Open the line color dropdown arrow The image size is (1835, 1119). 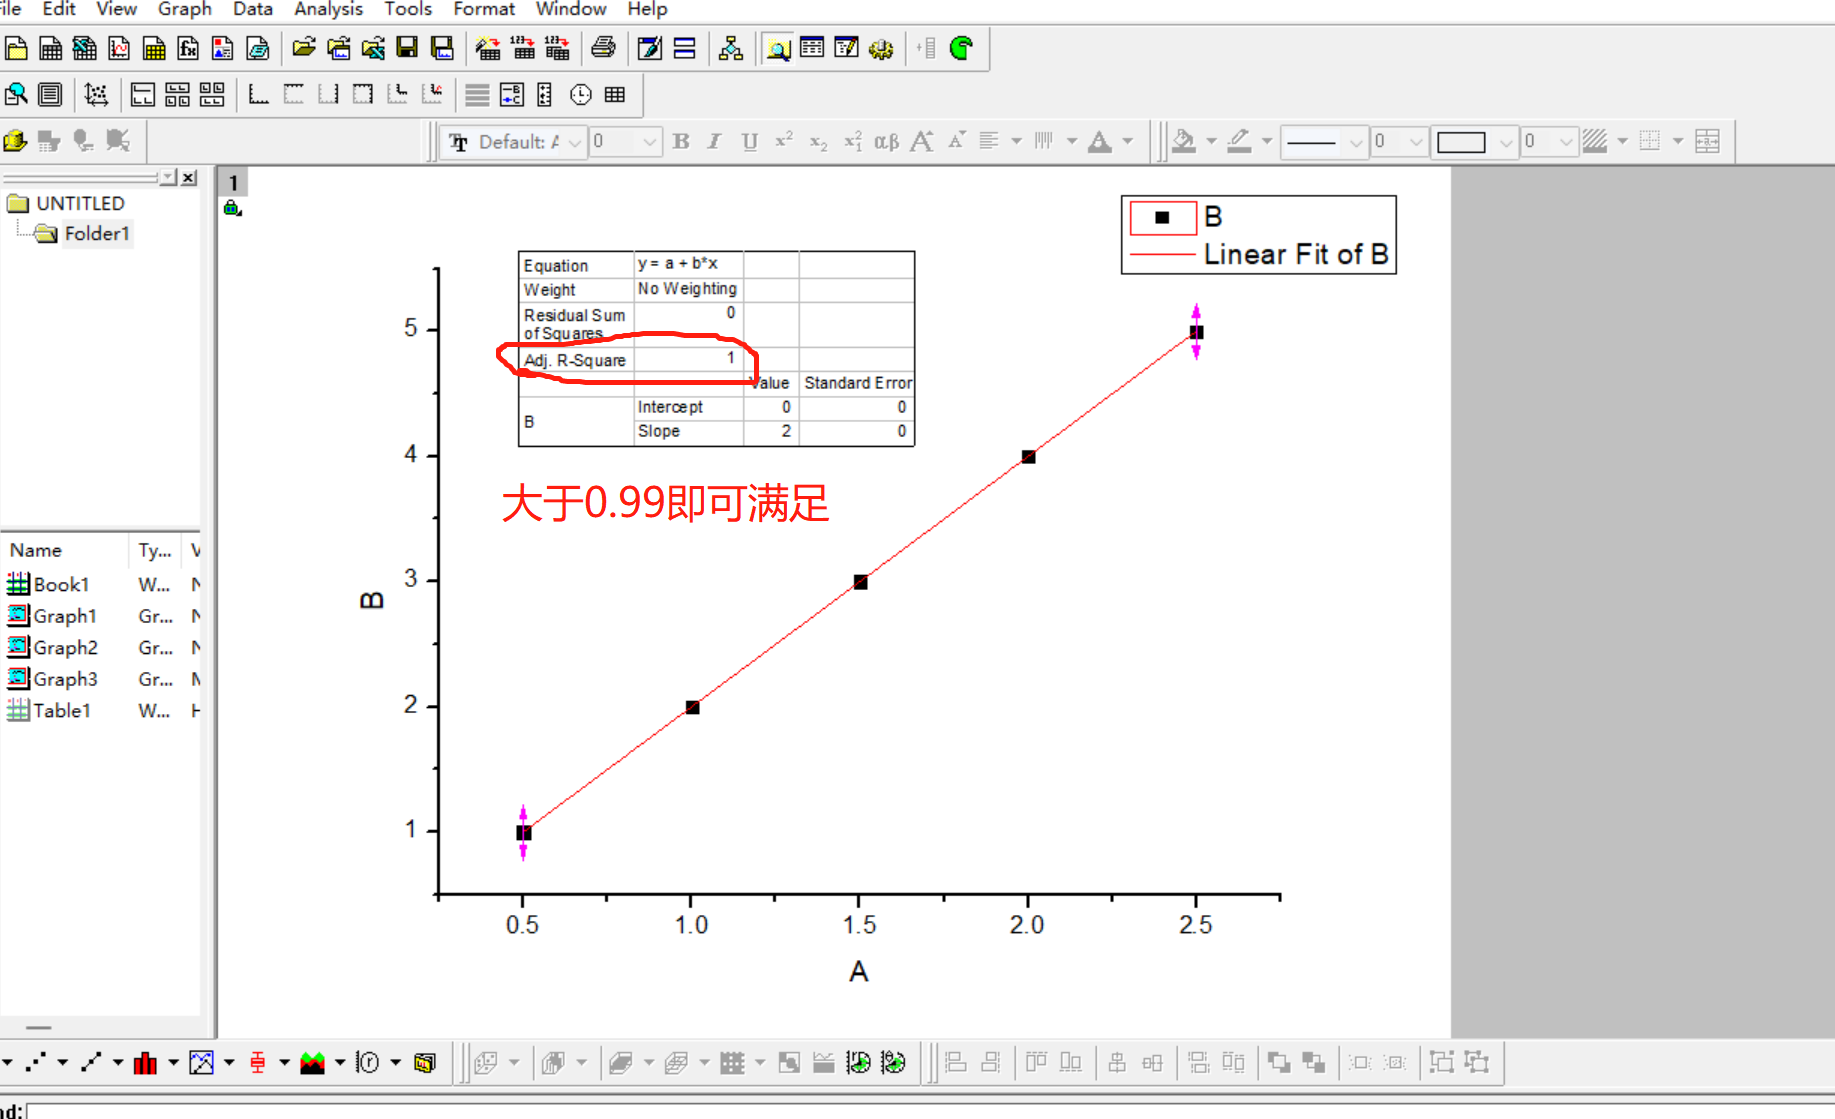click(1266, 142)
